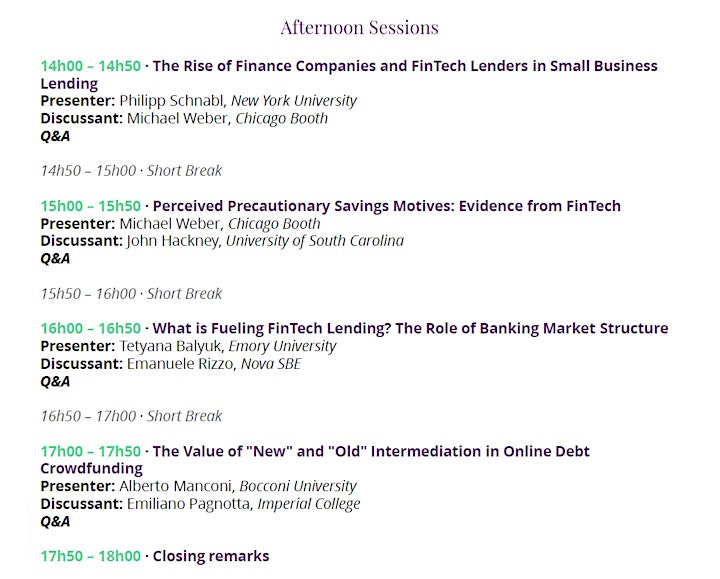This screenshot has width=720, height=579.
Task: Open the Value of New and Old Intermediation title
Action: point(315,460)
